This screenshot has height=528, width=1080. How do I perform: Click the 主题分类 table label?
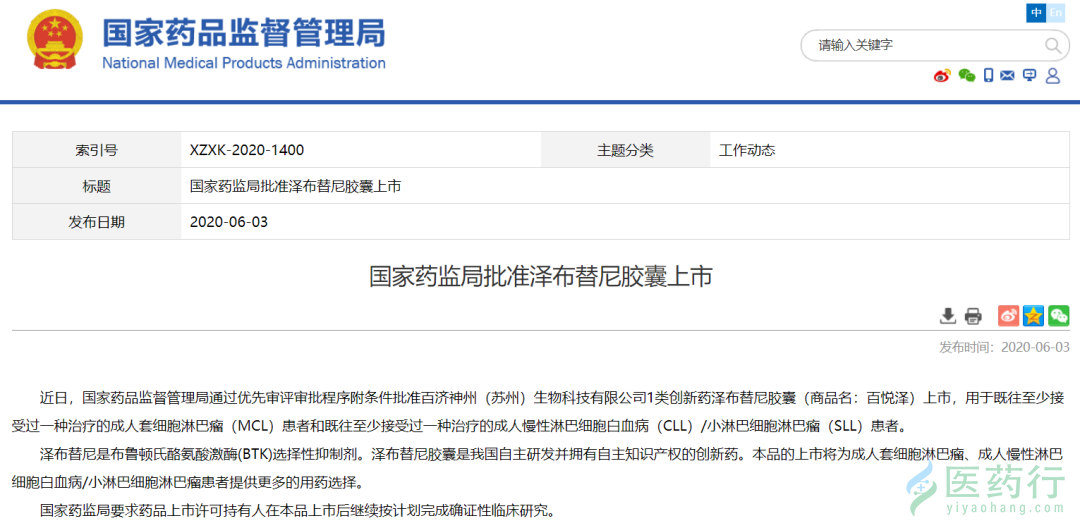(625, 150)
